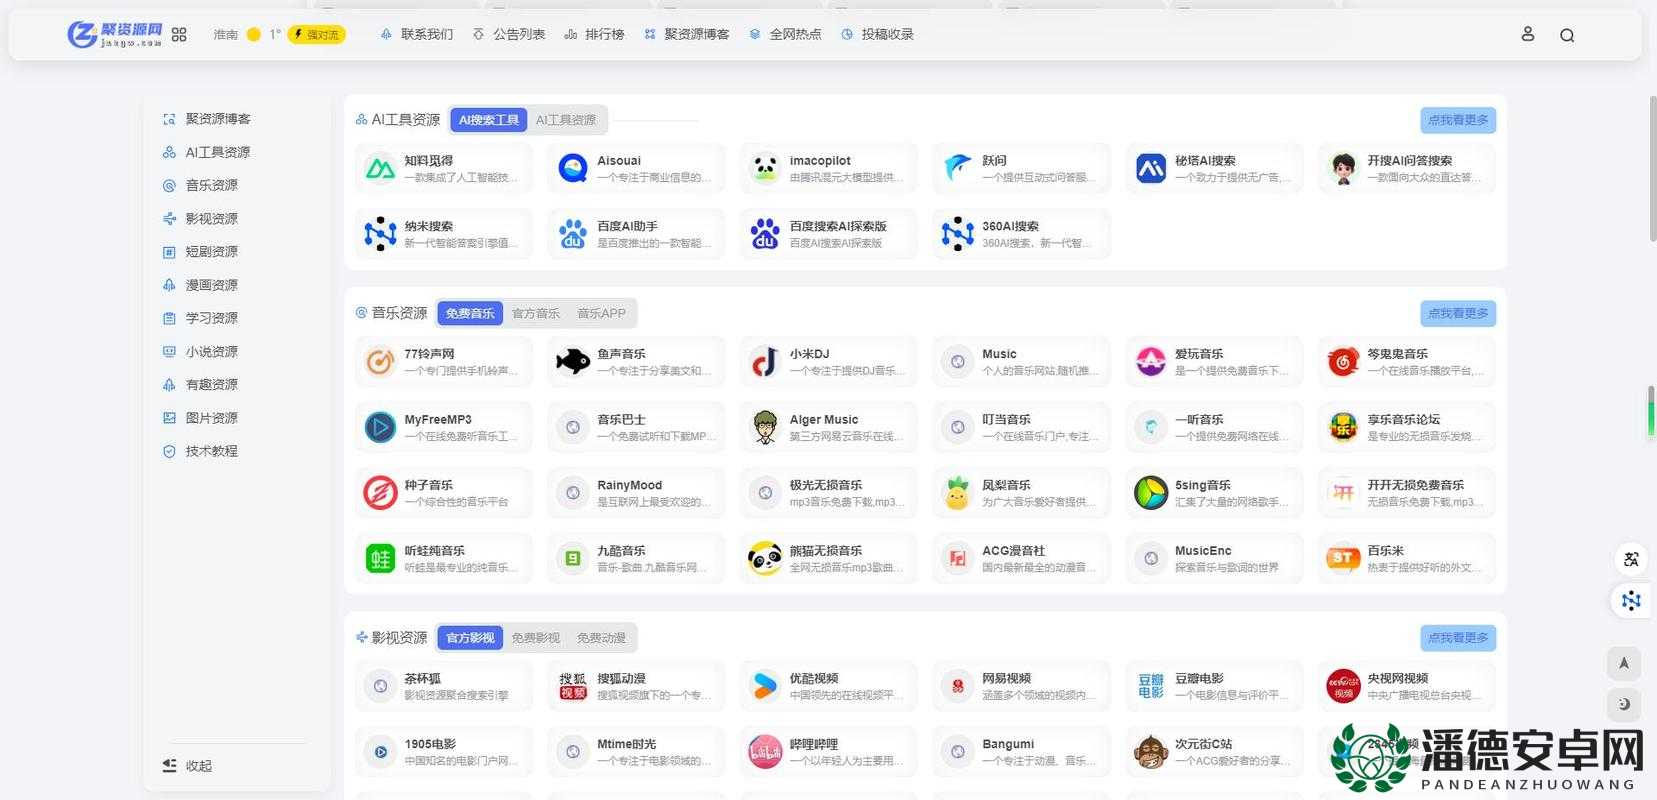
Task: Jump to 音乐资源 from the left sidebar
Action: pyautogui.click(x=201, y=185)
